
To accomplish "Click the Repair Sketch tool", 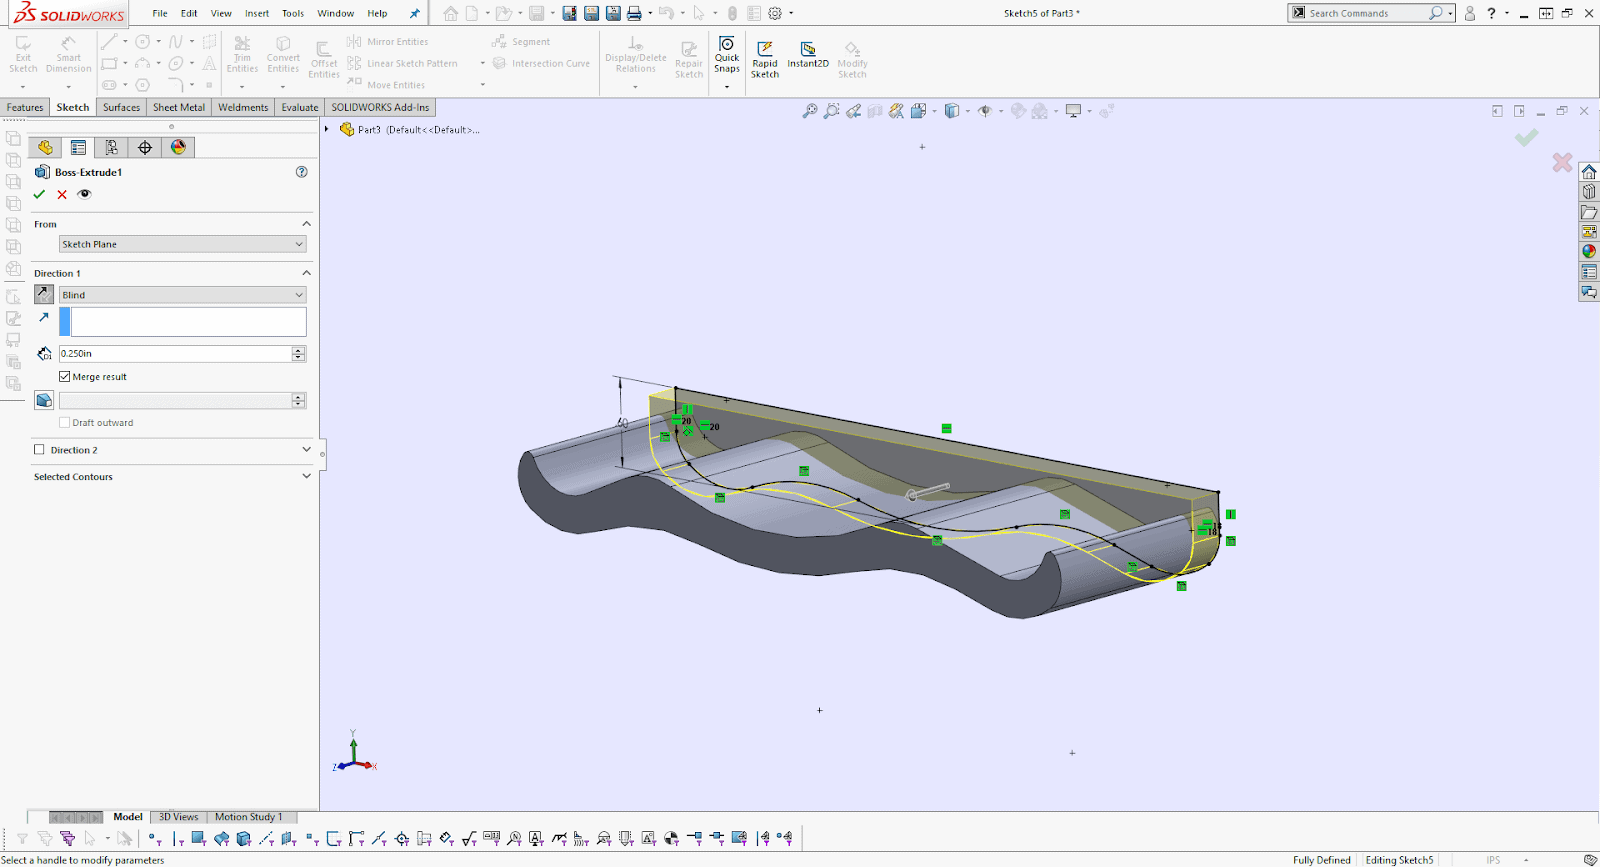I will 689,59.
